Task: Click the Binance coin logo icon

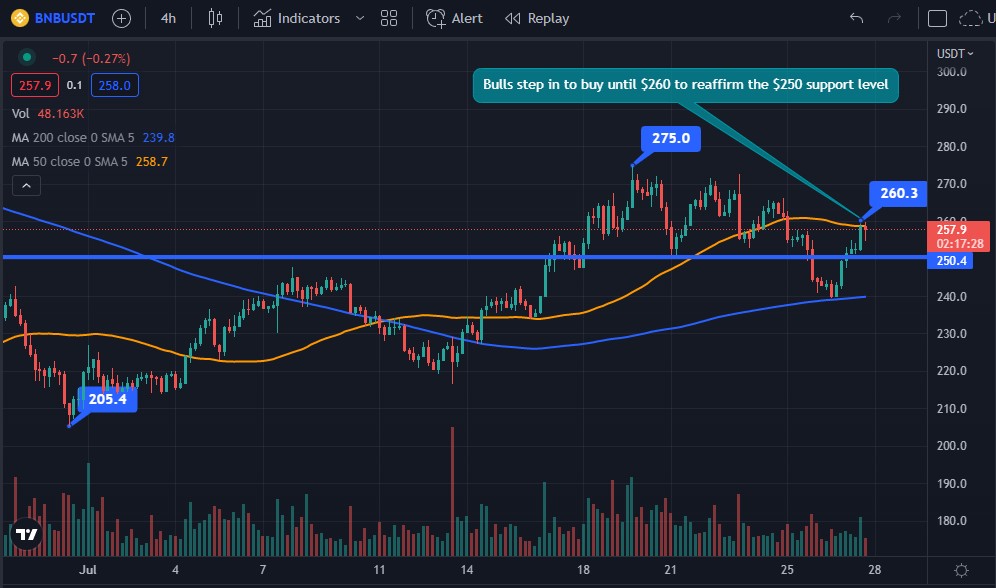Action: [x=20, y=18]
